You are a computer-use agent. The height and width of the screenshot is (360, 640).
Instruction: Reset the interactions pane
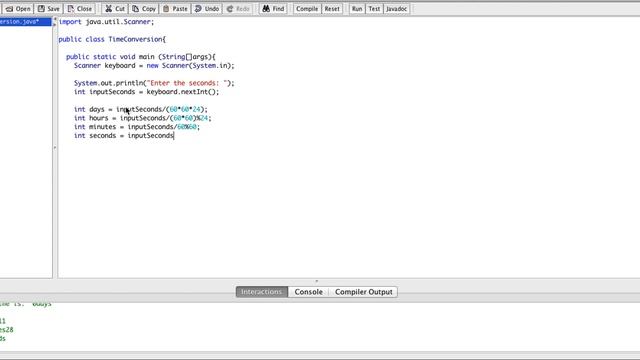[332, 9]
